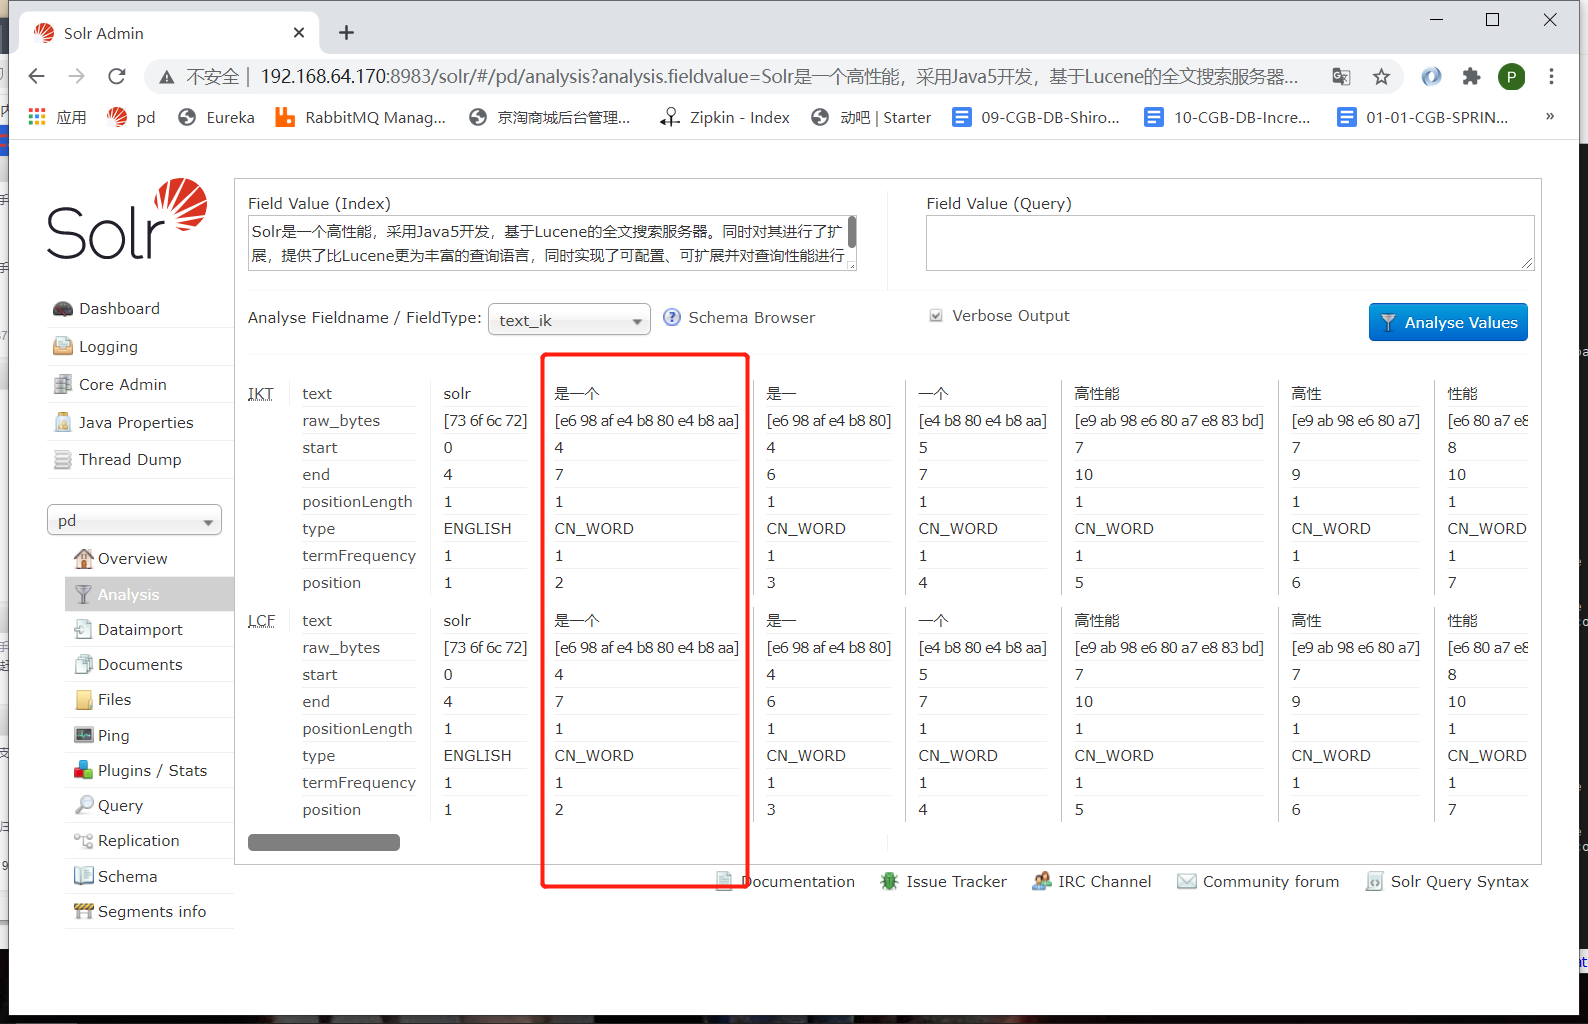Open Core Admin section
Screen dimensions: 1588x1024
[122, 384]
